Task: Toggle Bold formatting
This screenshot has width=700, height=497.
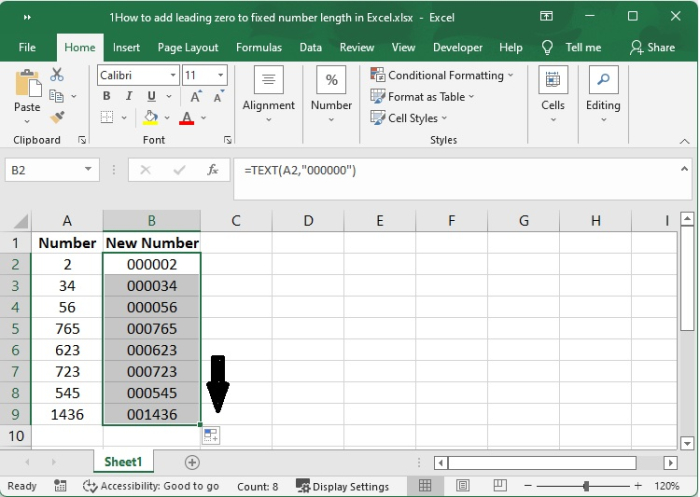Action: pos(107,96)
